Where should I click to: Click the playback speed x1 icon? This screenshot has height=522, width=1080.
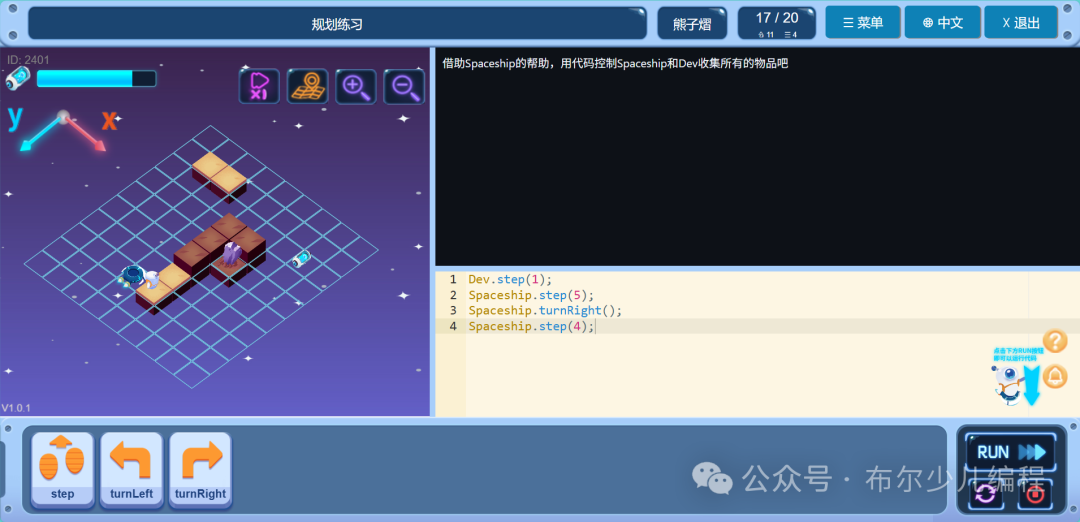[x=259, y=86]
